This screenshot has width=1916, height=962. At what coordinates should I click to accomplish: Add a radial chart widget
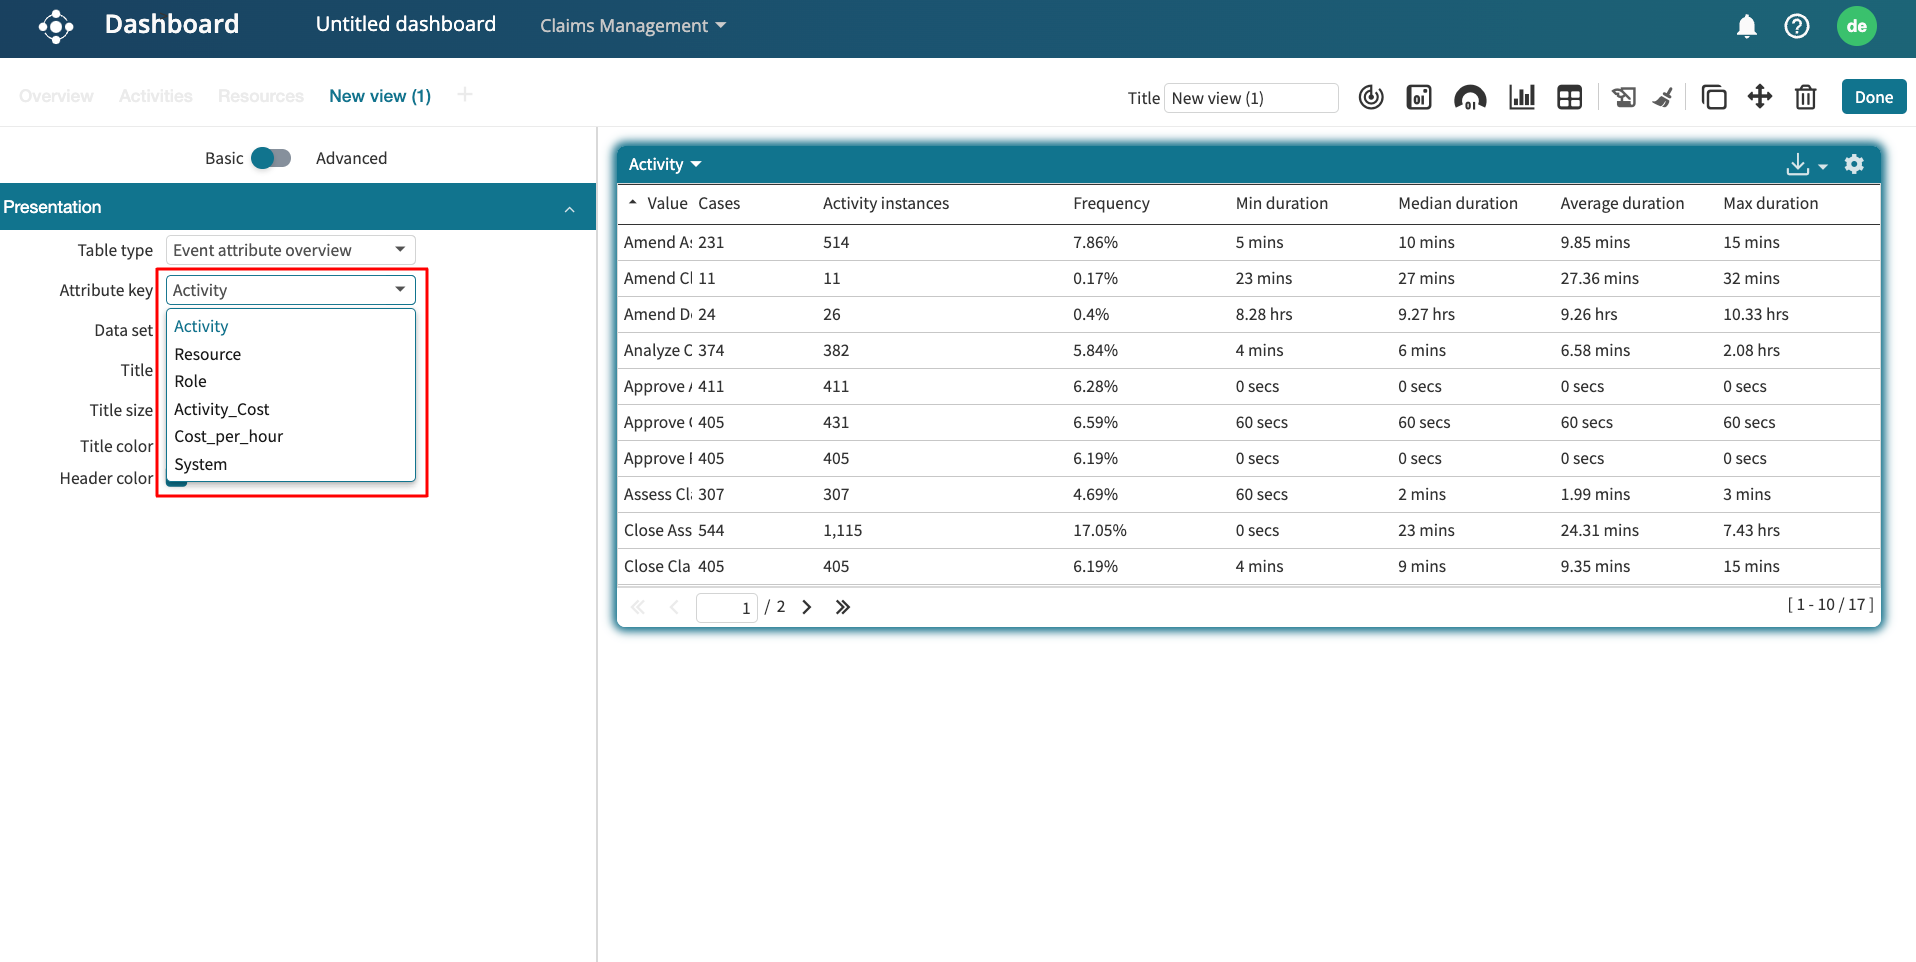coord(1371,97)
